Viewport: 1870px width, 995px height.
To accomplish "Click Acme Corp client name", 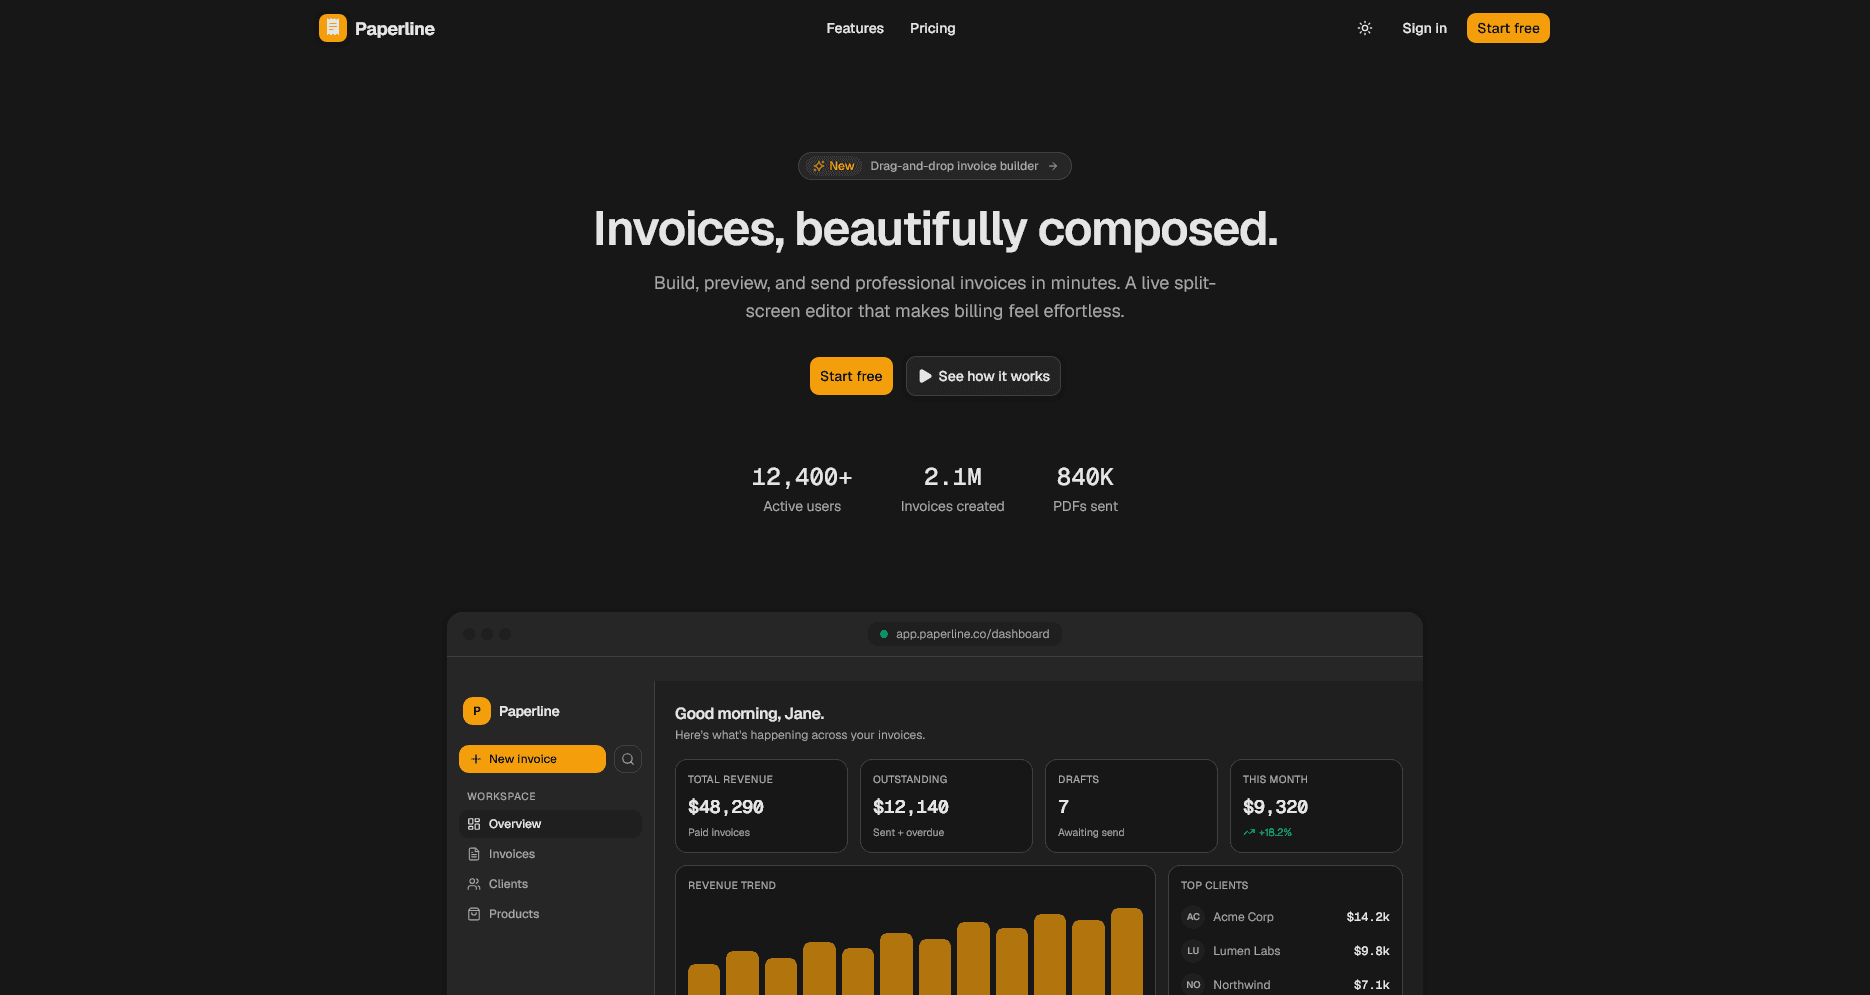I will click(1243, 917).
